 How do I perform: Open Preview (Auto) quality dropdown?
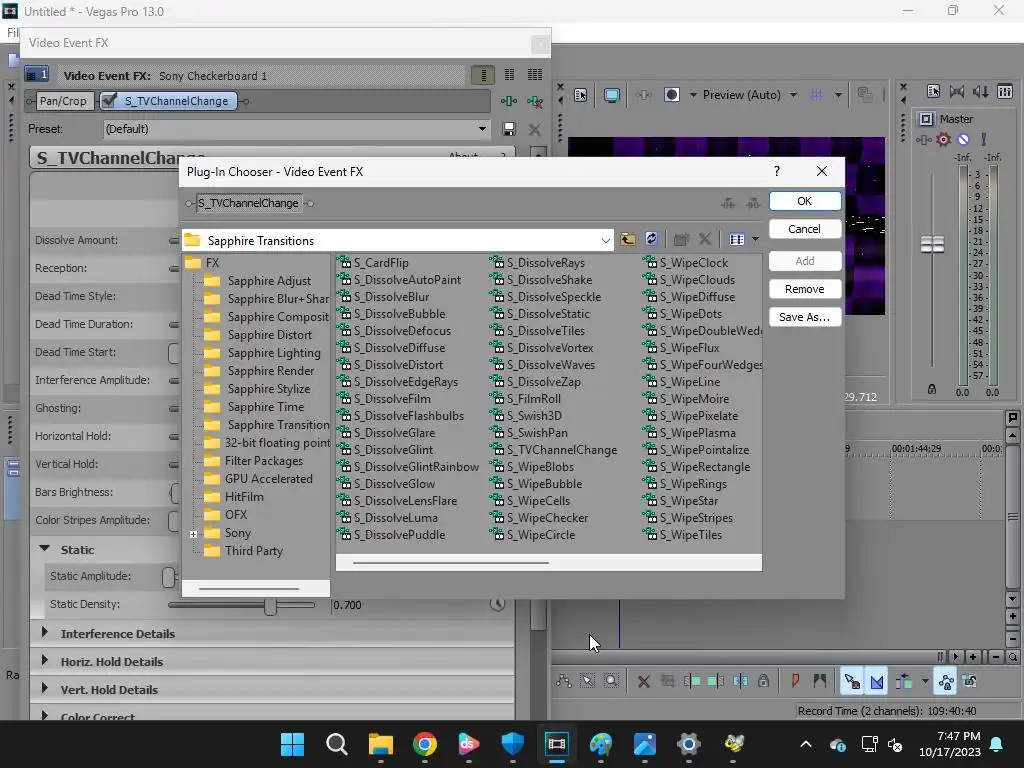793,95
